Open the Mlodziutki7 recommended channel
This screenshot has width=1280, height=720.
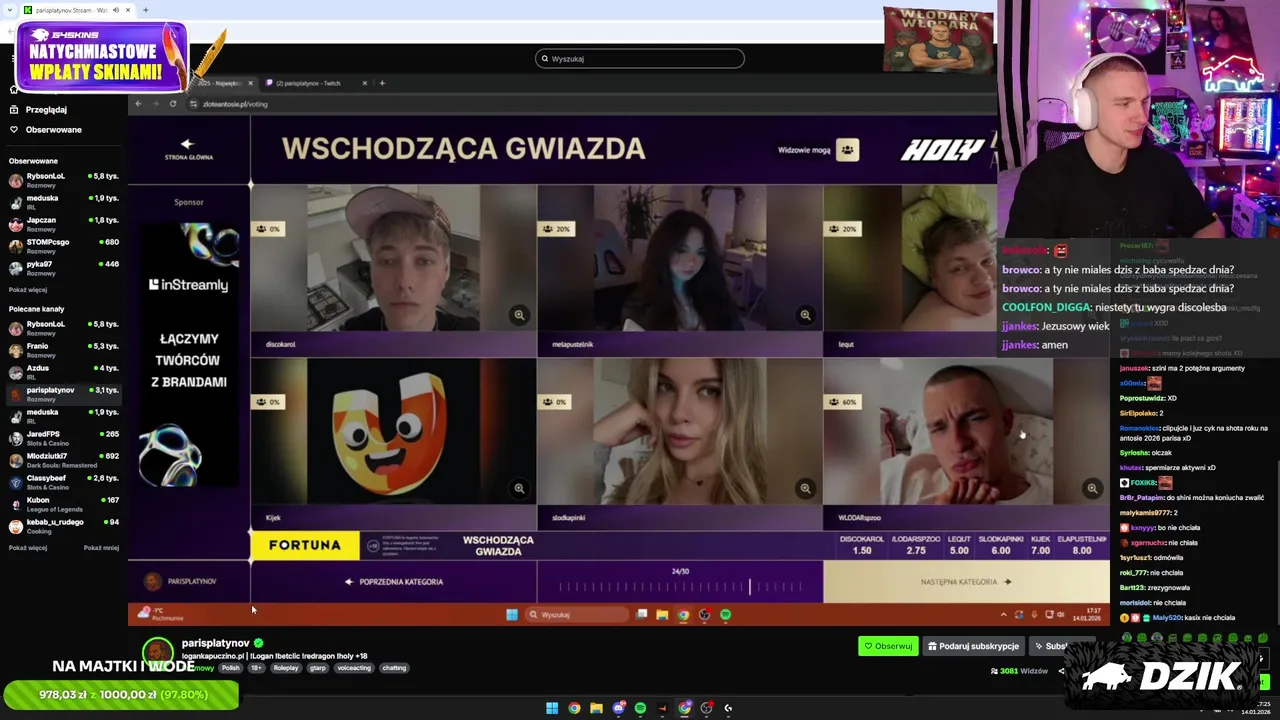click(62, 460)
